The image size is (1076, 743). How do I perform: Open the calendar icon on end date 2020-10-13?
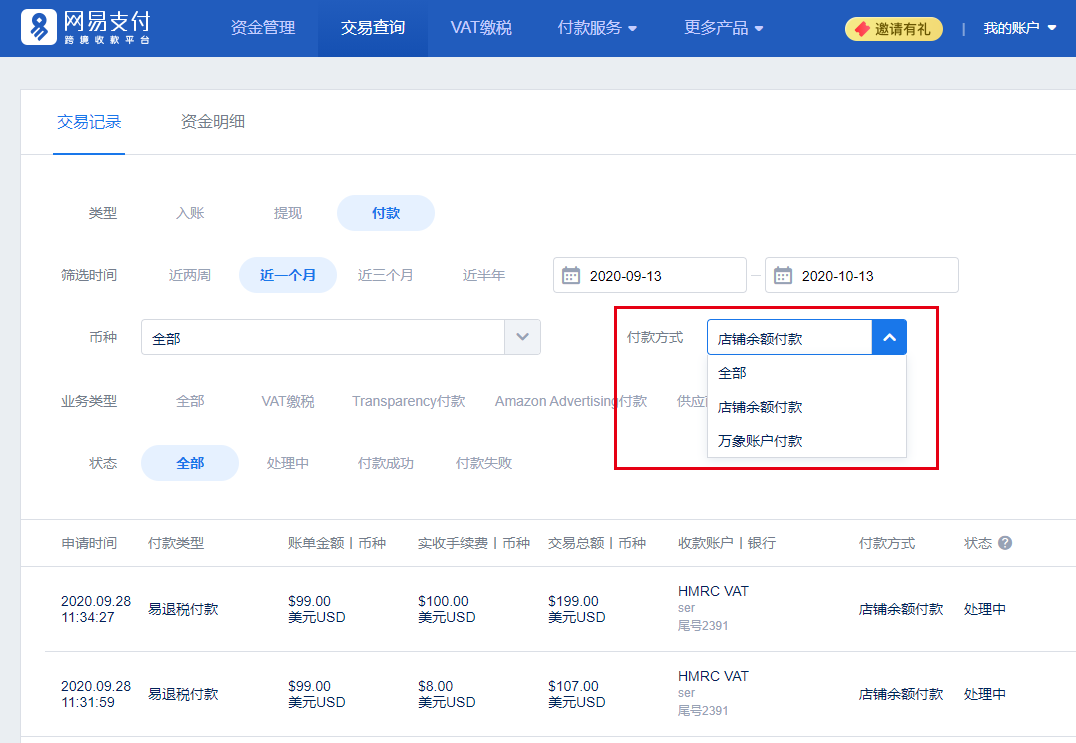(784, 275)
